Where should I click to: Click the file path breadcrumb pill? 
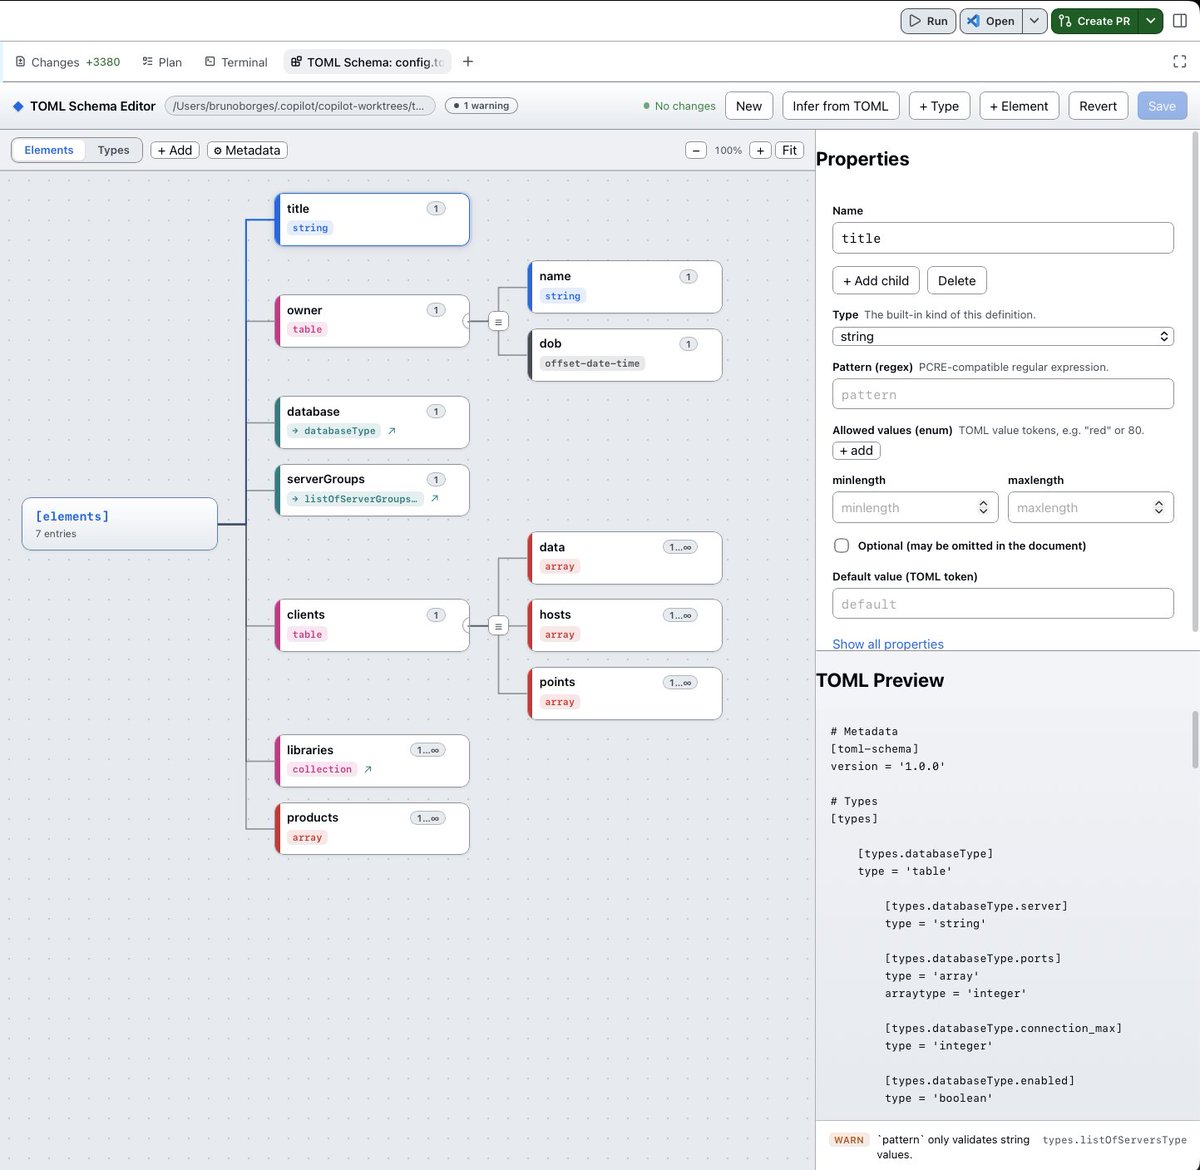pos(300,106)
